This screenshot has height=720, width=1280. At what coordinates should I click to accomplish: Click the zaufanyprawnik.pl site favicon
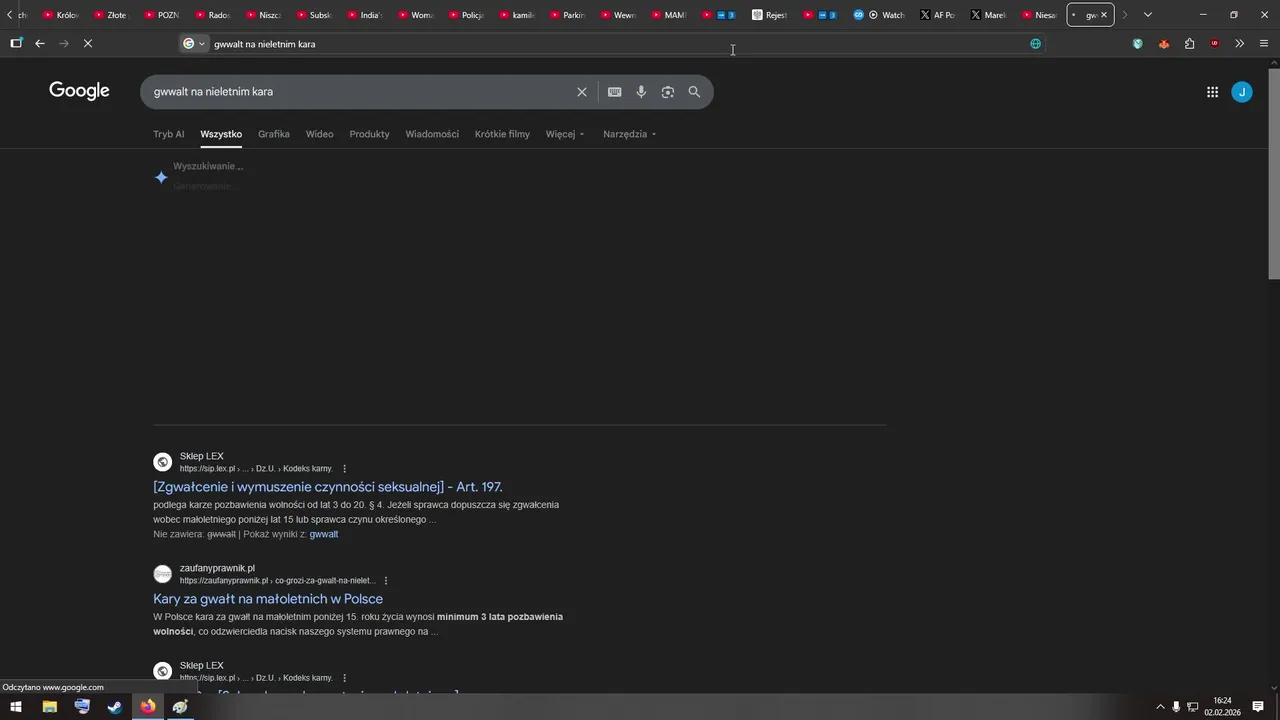pyautogui.click(x=162, y=574)
